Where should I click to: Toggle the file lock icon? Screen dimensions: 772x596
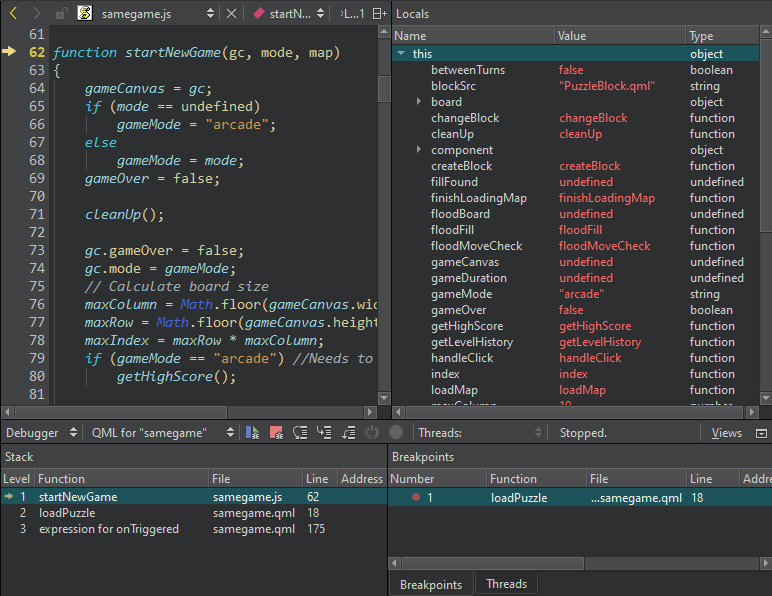[62, 13]
